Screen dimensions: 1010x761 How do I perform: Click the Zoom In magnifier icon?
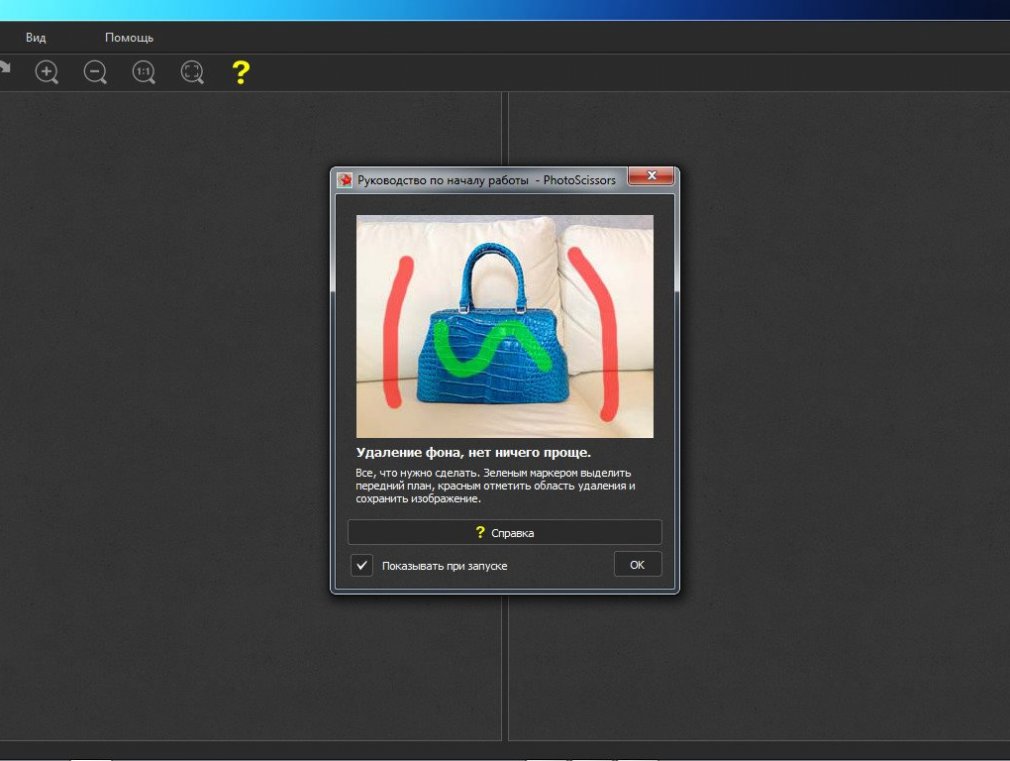[46, 72]
